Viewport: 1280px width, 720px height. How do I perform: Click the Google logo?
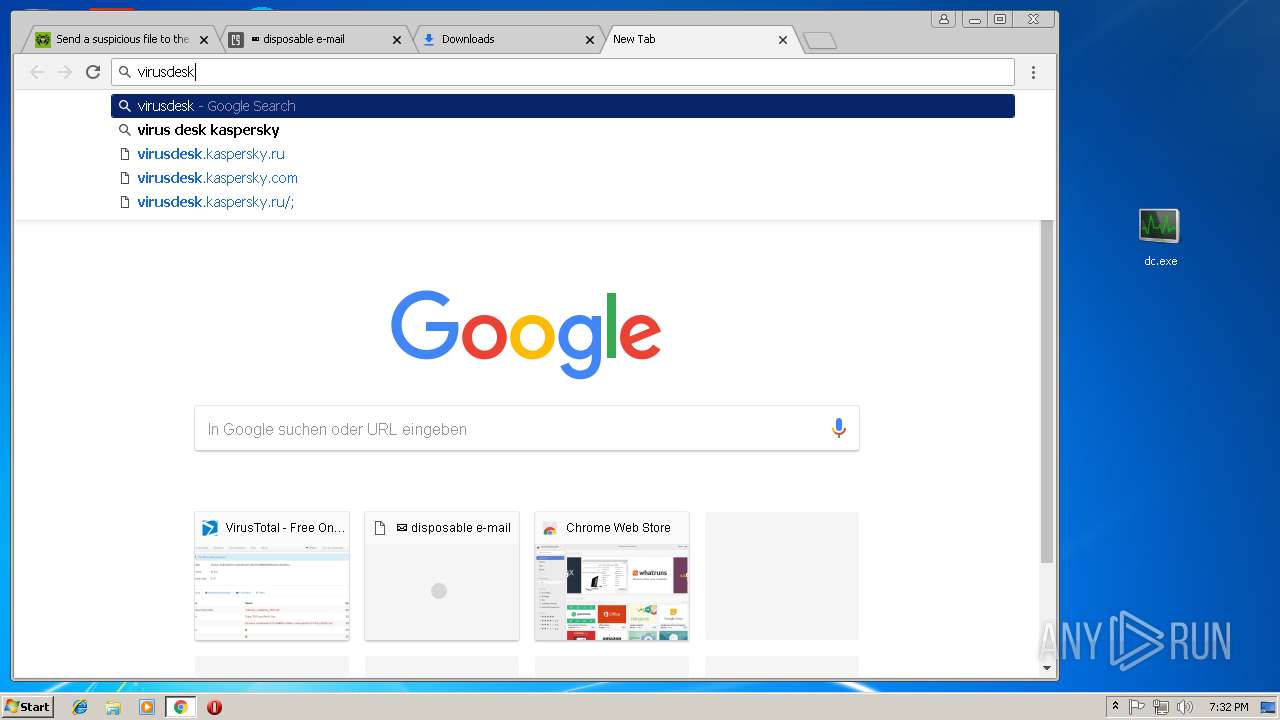[526, 334]
